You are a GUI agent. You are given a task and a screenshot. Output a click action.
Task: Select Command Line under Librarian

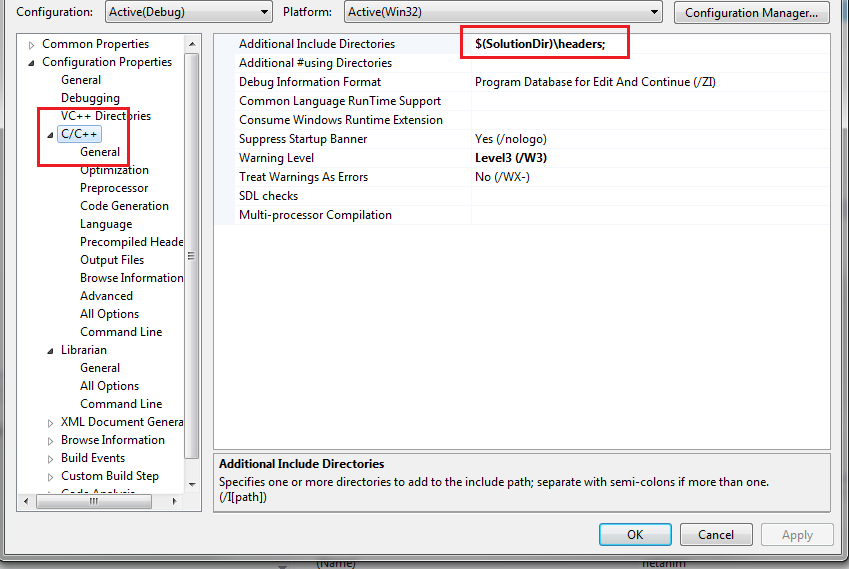click(121, 404)
